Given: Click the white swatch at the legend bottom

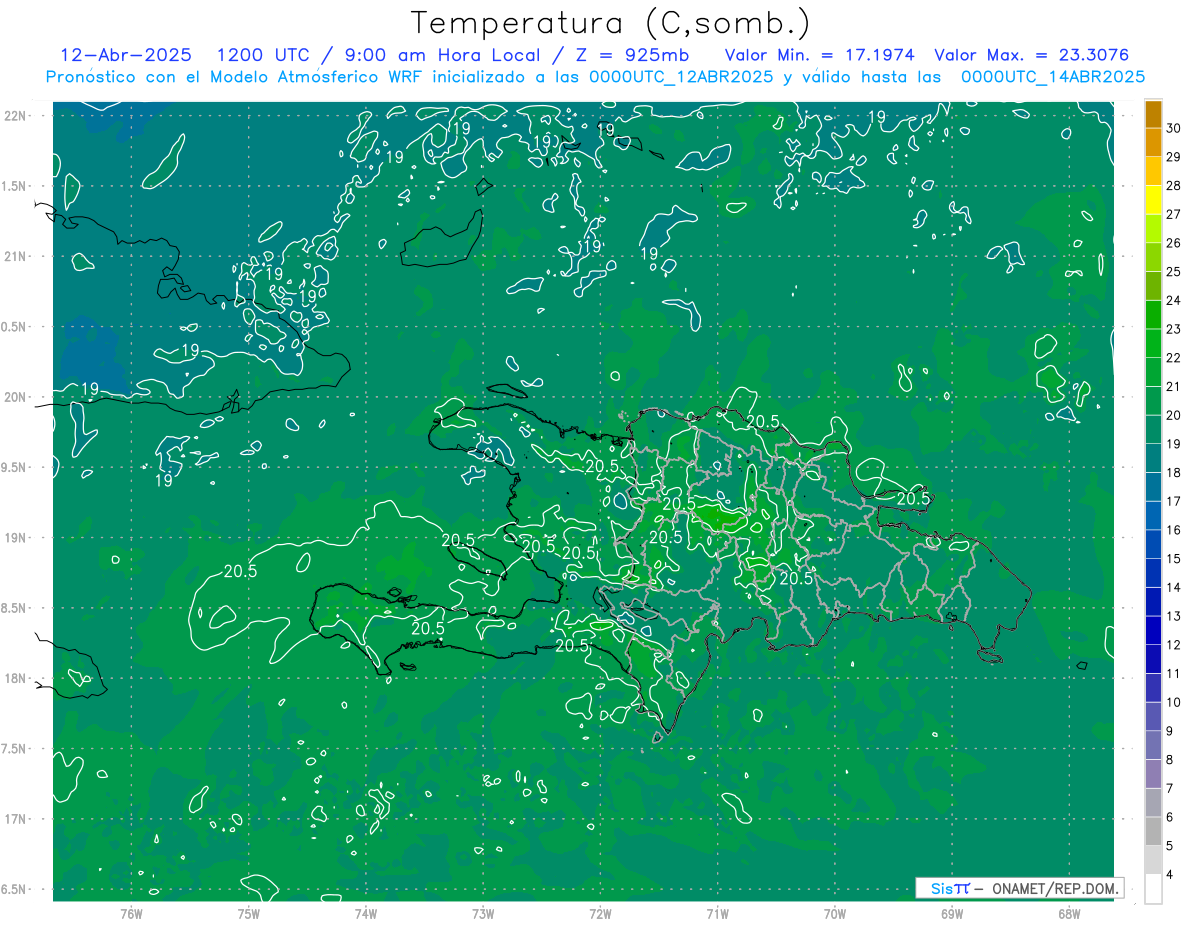Looking at the screenshot, I should (x=1154, y=889).
